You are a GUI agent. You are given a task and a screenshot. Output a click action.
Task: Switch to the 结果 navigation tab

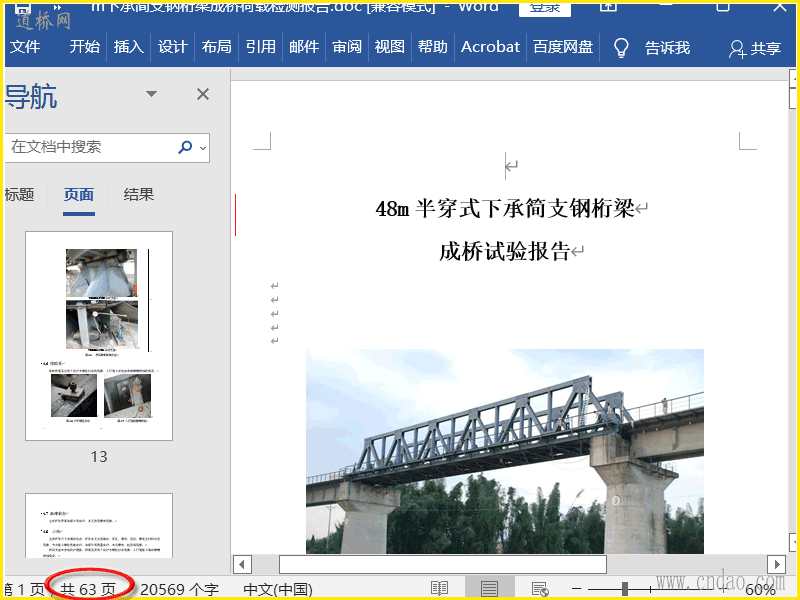pyautogui.click(x=138, y=194)
